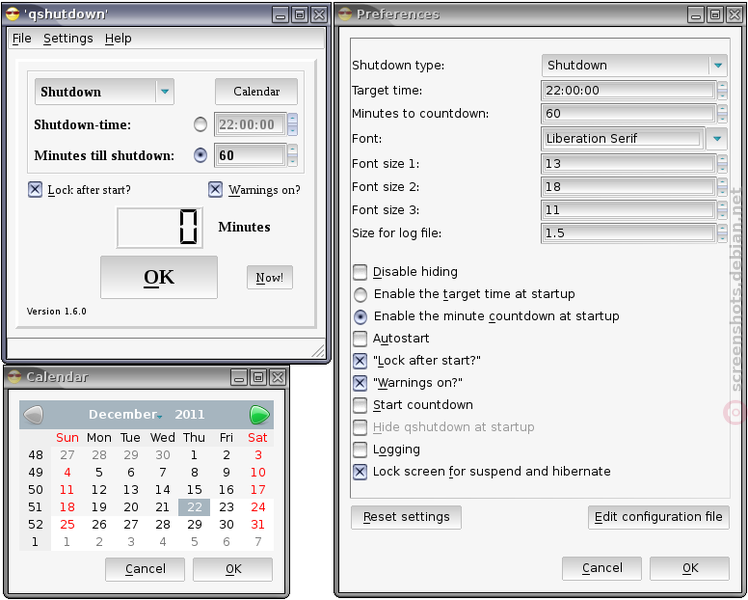Adjust Minutes till shutdown spinner arrows

[x=292, y=155]
